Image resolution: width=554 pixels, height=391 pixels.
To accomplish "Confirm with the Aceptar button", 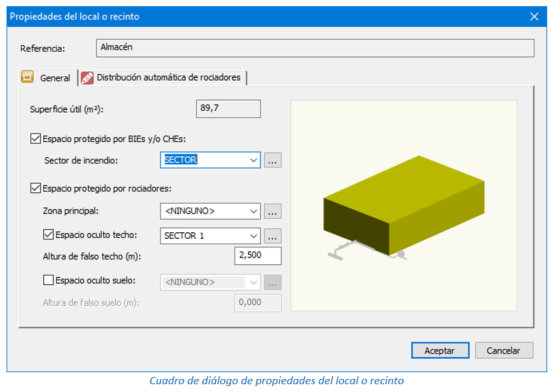I will 440,350.
